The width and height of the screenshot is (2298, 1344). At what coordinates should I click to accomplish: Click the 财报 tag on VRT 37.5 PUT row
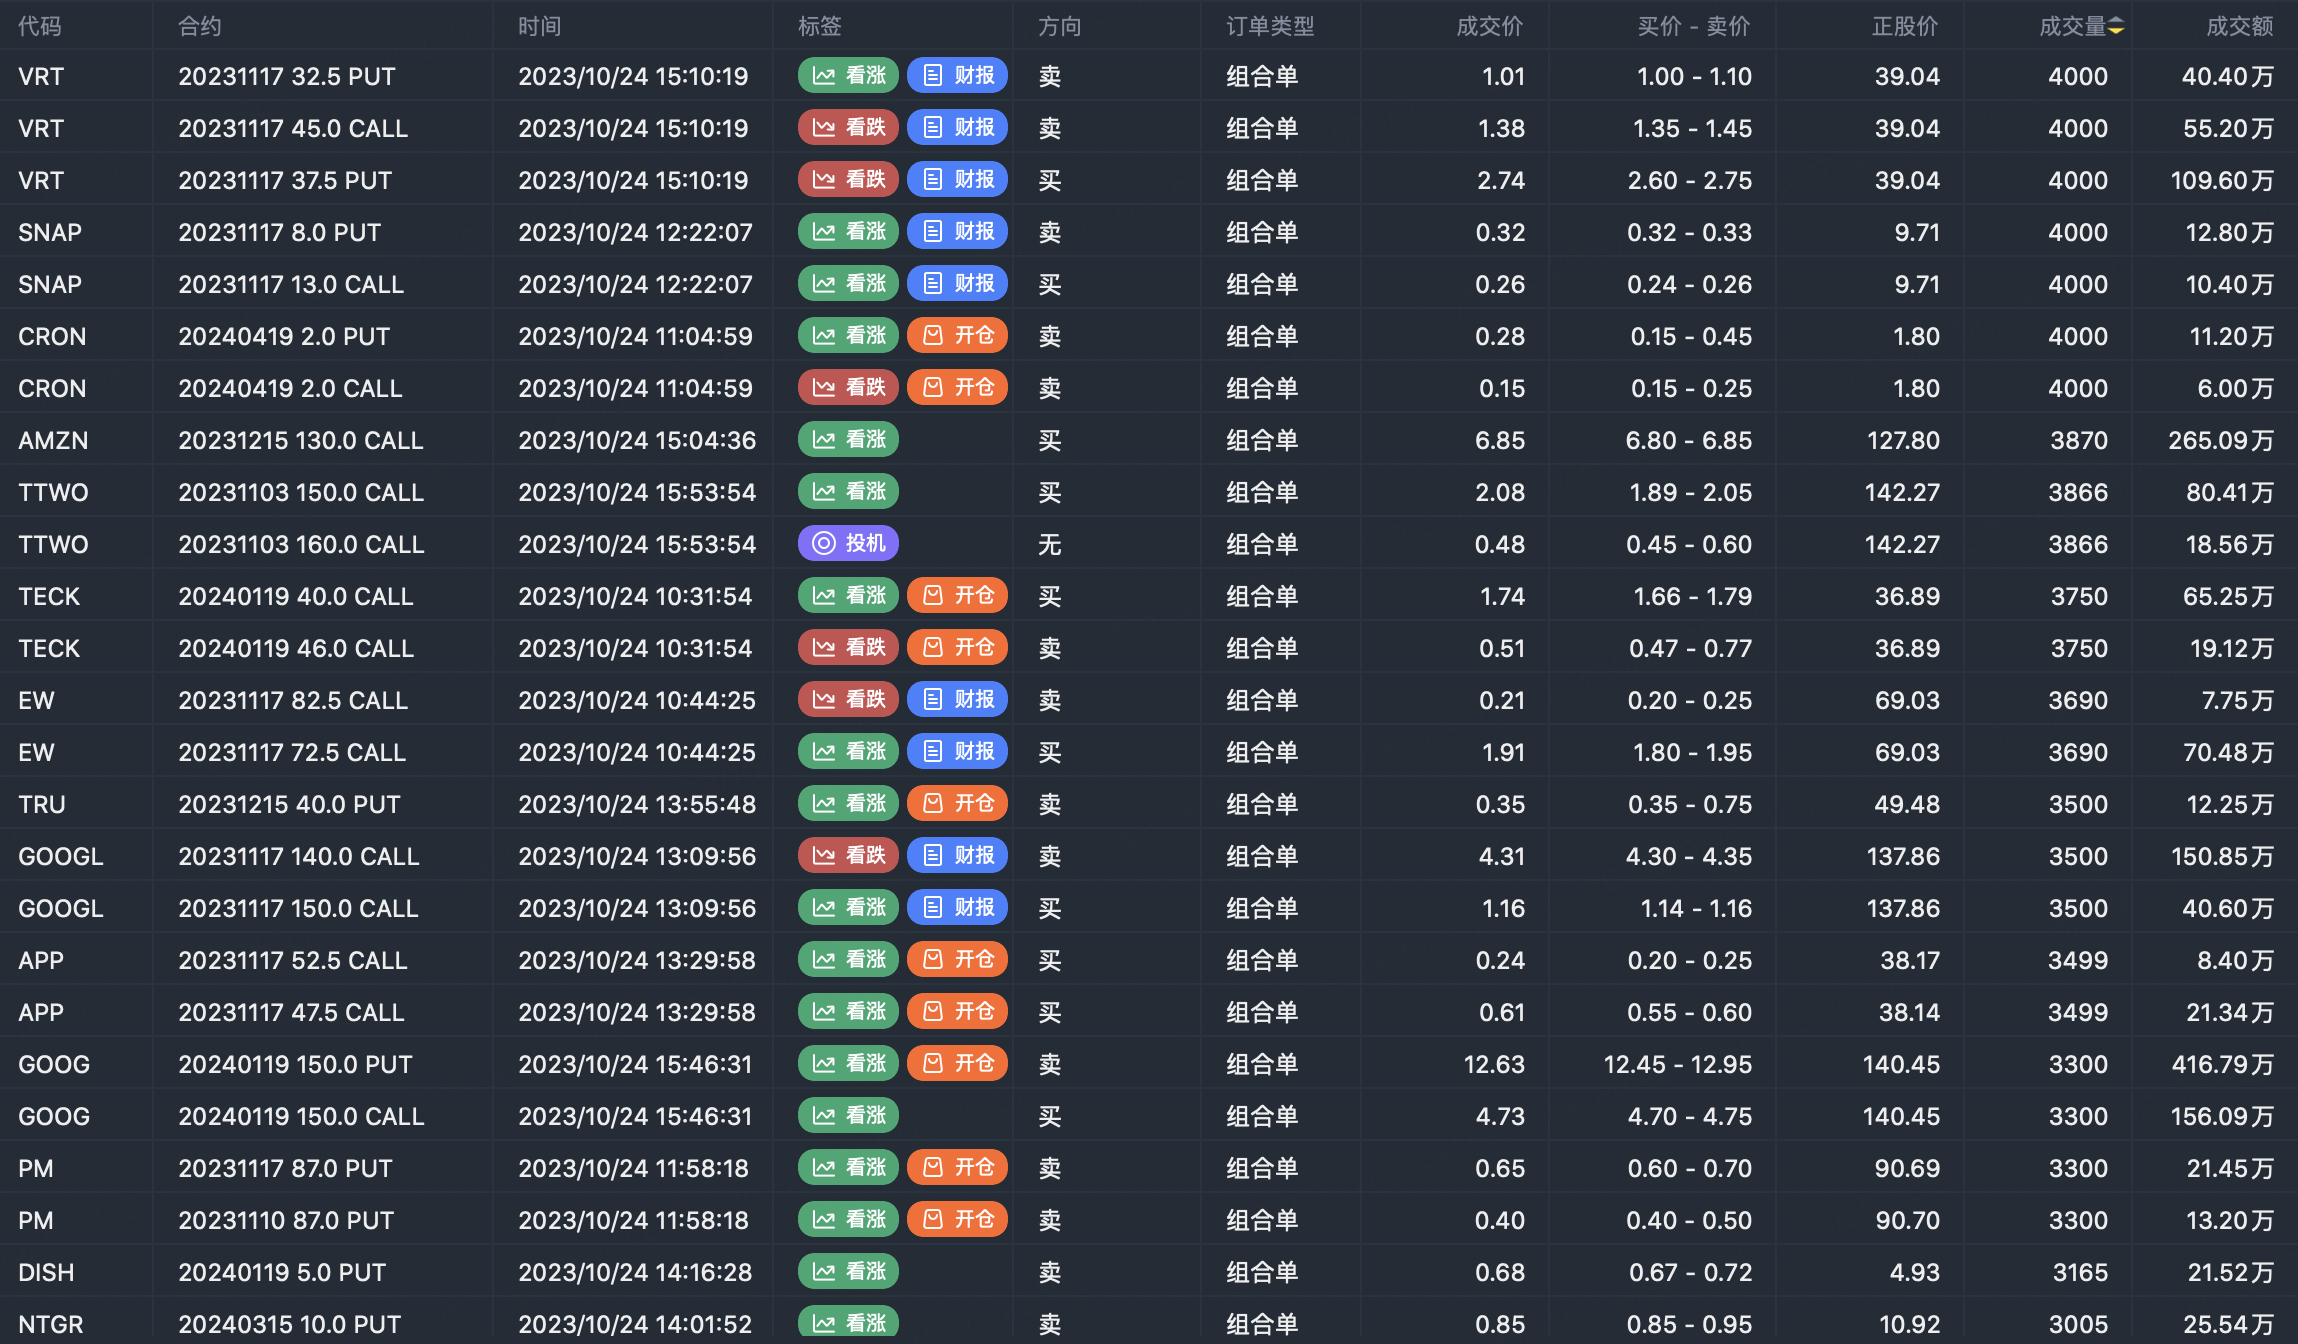957,180
